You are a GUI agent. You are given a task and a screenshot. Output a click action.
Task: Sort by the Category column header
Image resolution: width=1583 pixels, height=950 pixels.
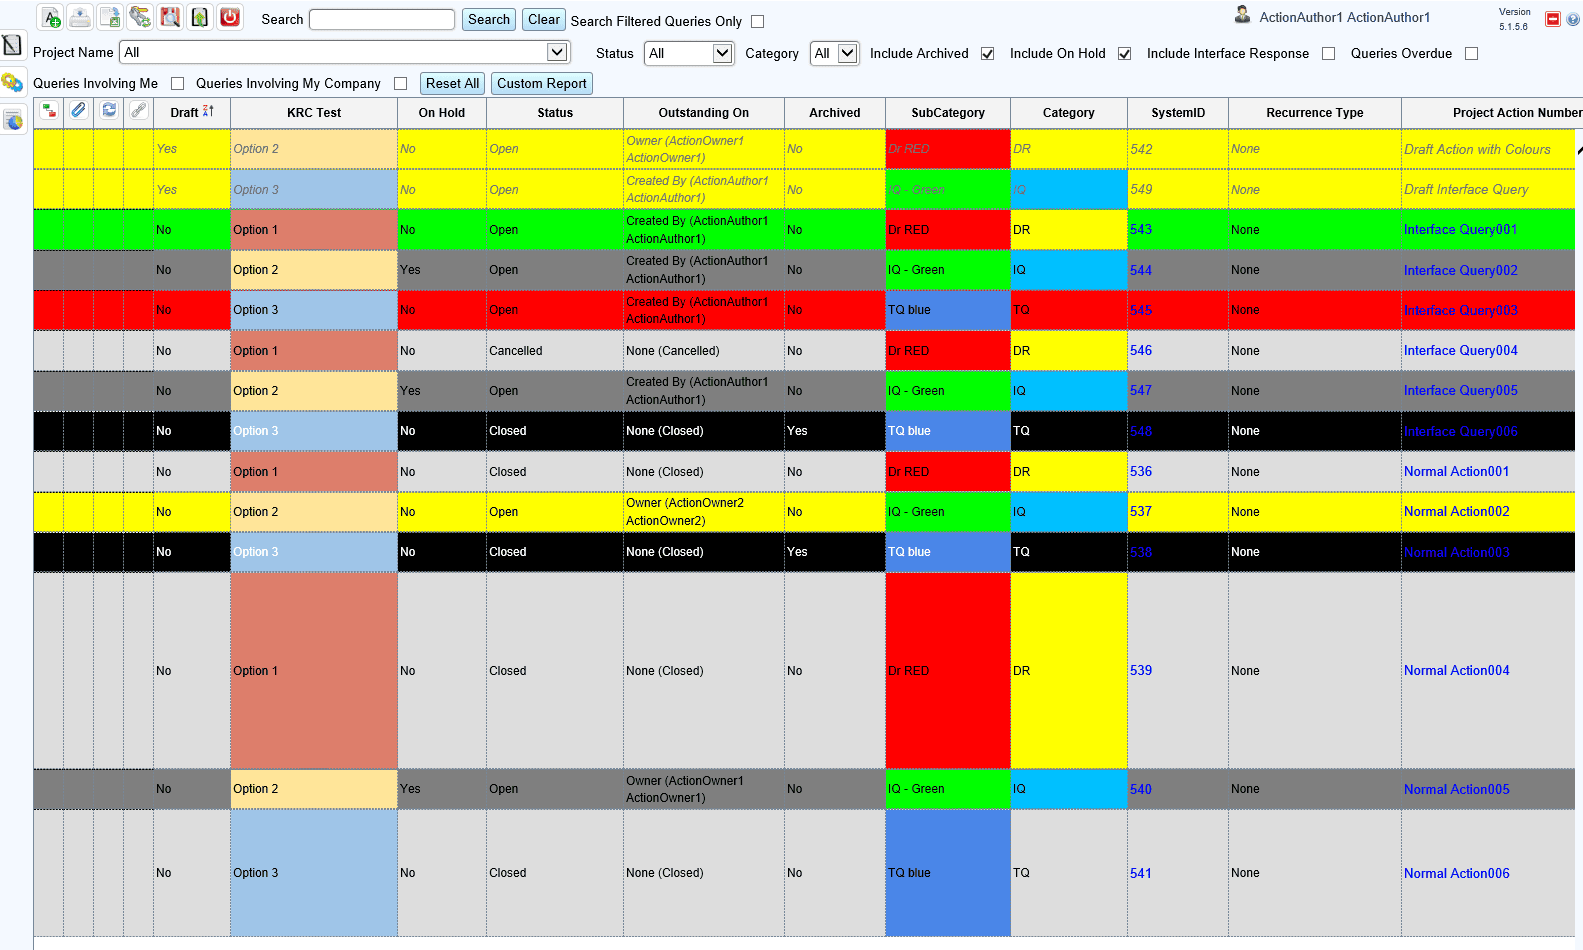click(x=1069, y=113)
